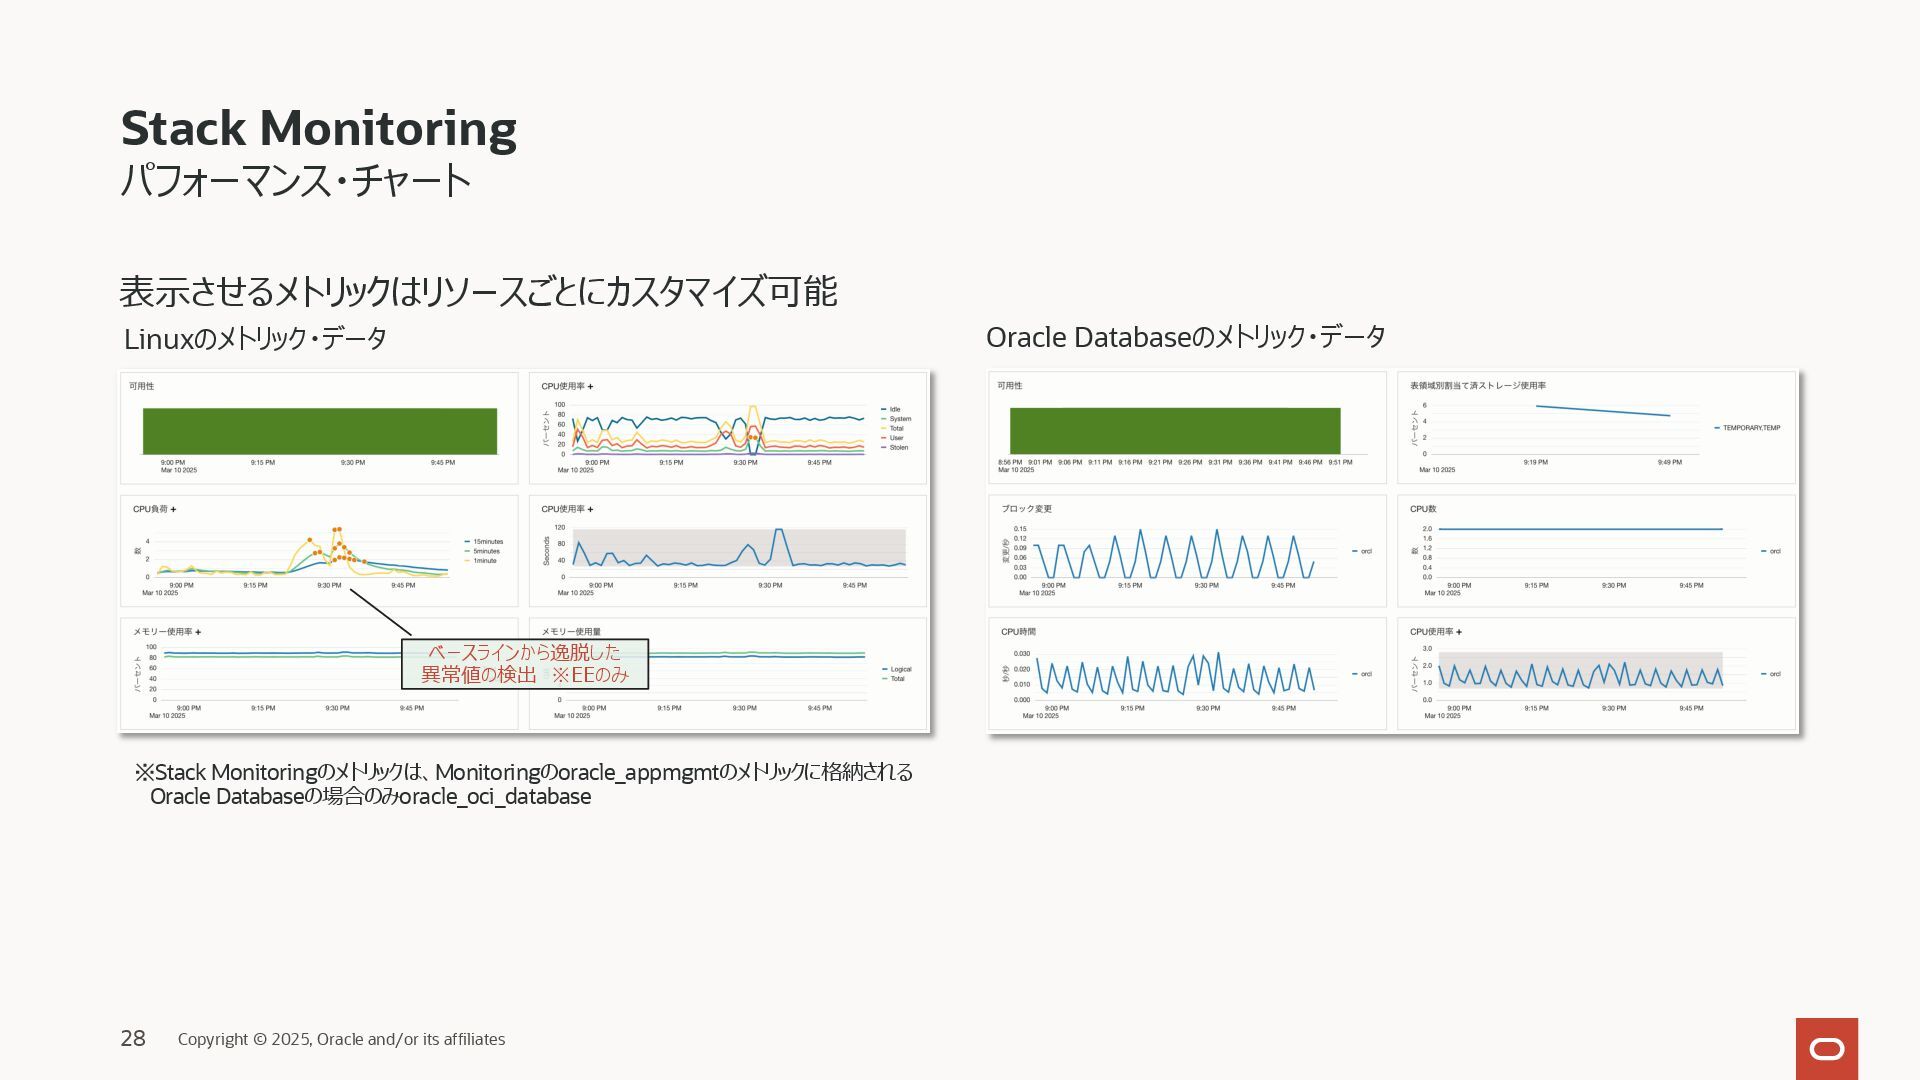Click the flat line in CPU数 chart
The height and width of the screenshot is (1080, 1920).
1580,529
